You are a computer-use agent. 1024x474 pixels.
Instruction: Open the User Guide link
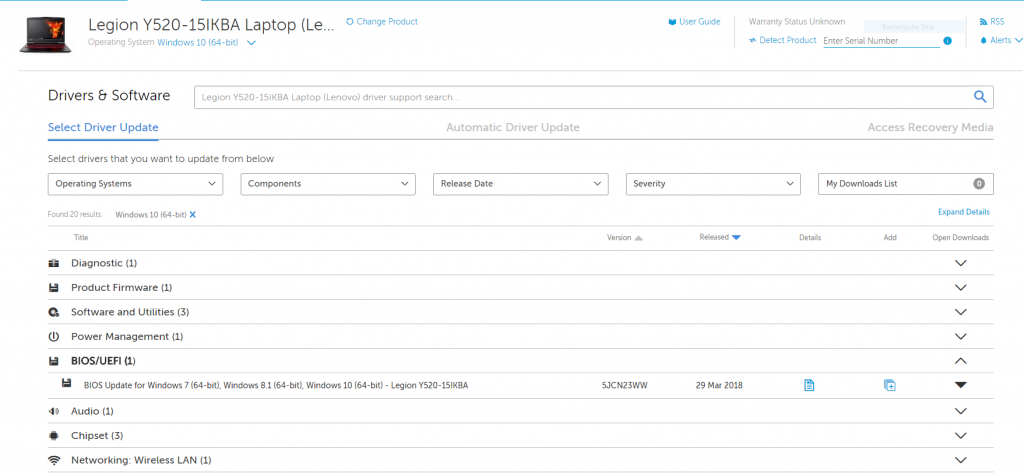[699, 22]
